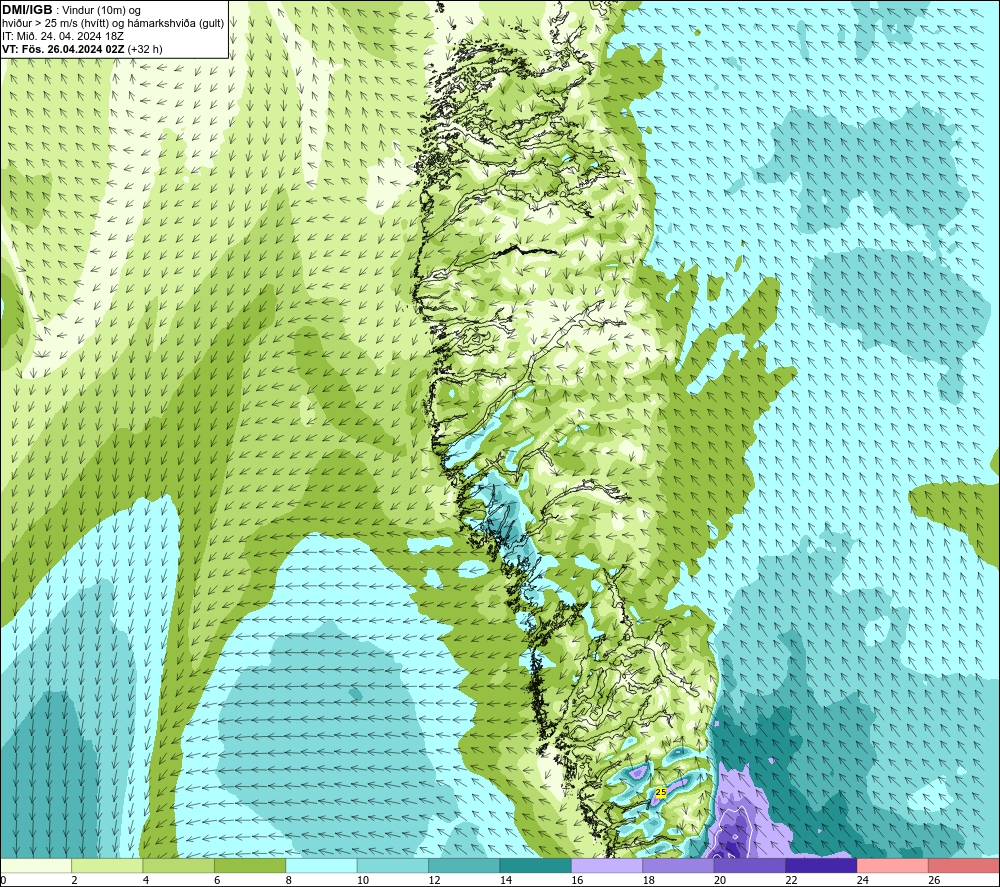This screenshot has width=1000, height=887.
Task: Select the dark green 6–8 m/s legend swatch
Action: coord(250,865)
